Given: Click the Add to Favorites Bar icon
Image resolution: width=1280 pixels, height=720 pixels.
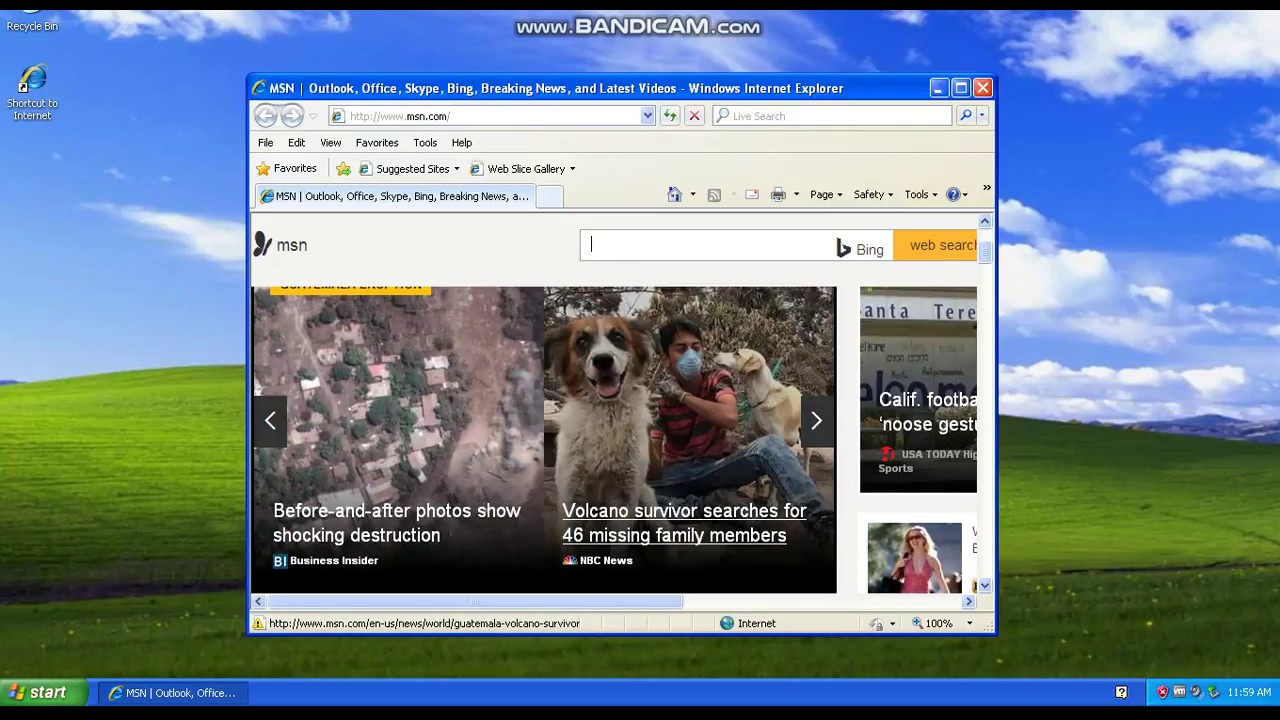Looking at the screenshot, I should 343,169.
